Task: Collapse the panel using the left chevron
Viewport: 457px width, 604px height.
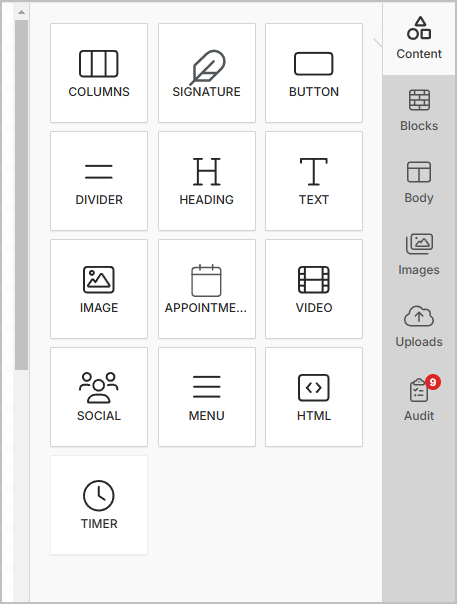Action: click(378, 39)
